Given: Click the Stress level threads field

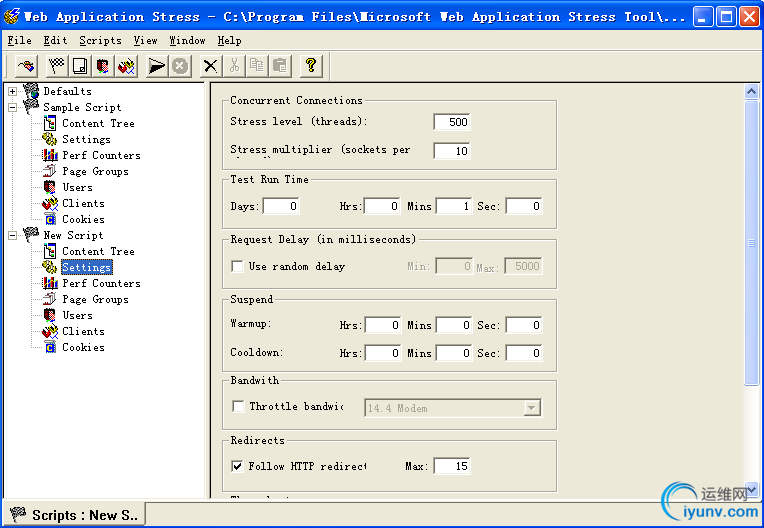Looking at the screenshot, I should coord(452,122).
